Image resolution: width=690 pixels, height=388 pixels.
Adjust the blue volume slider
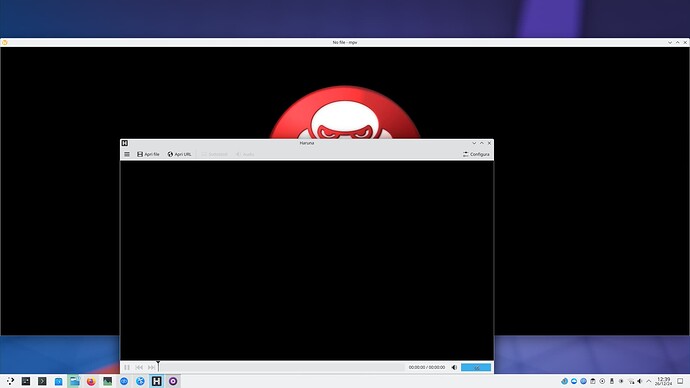[476, 367]
